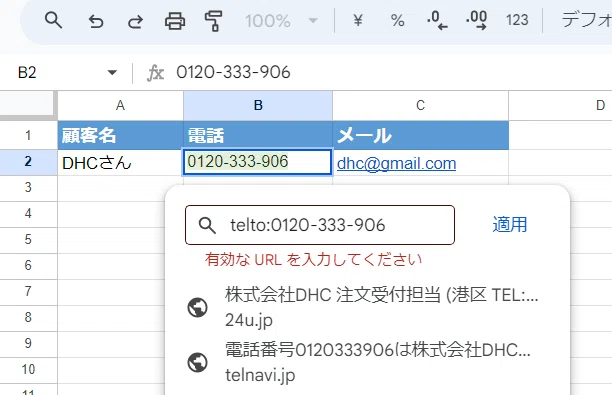Select row 5 header

[x=28, y=240]
